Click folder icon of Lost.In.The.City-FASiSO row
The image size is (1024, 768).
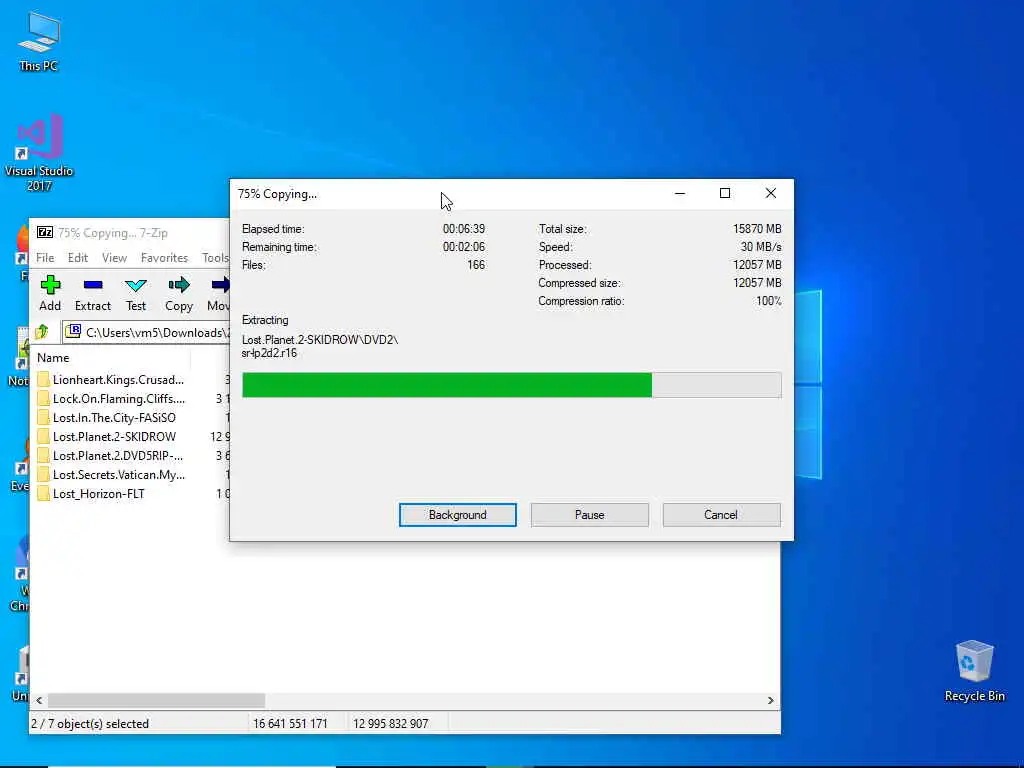pyautogui.click(x=44, y=417)
